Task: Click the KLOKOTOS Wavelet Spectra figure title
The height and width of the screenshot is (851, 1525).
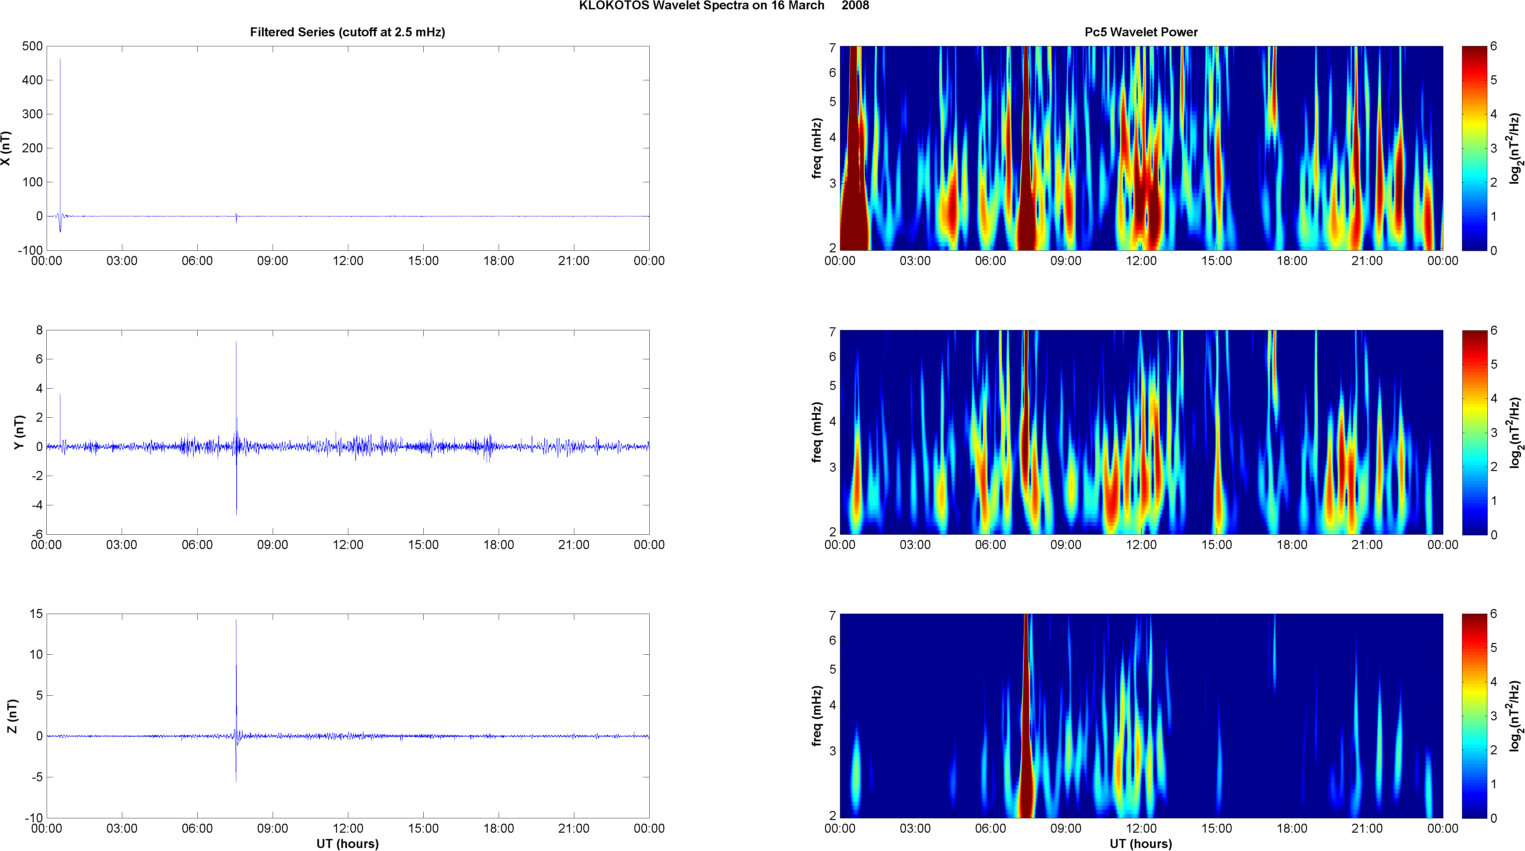Action: click(x=724, y=6)
